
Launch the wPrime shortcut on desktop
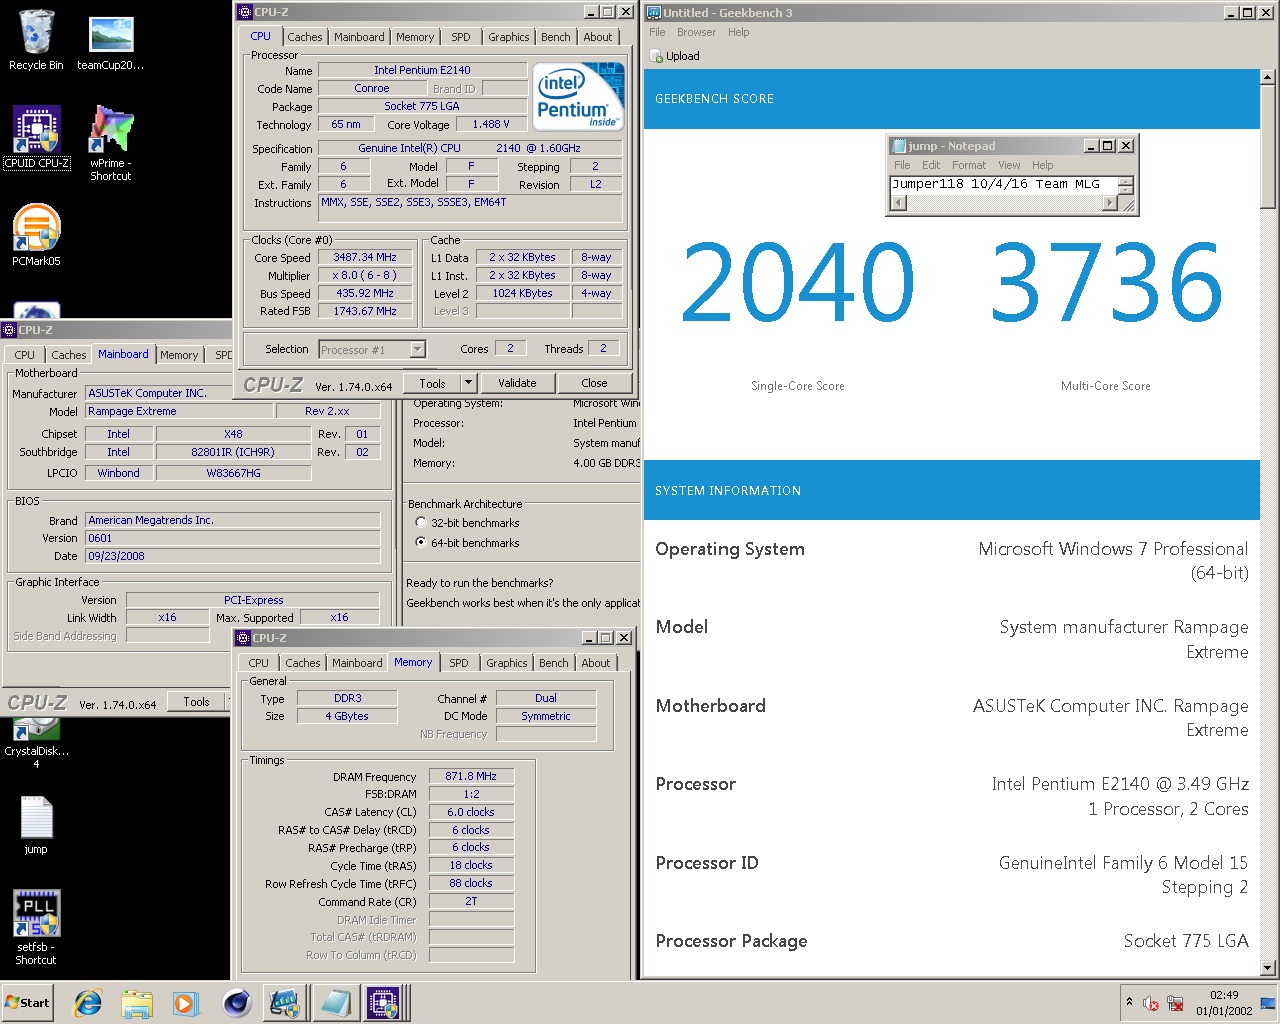[x=111, y=143]
